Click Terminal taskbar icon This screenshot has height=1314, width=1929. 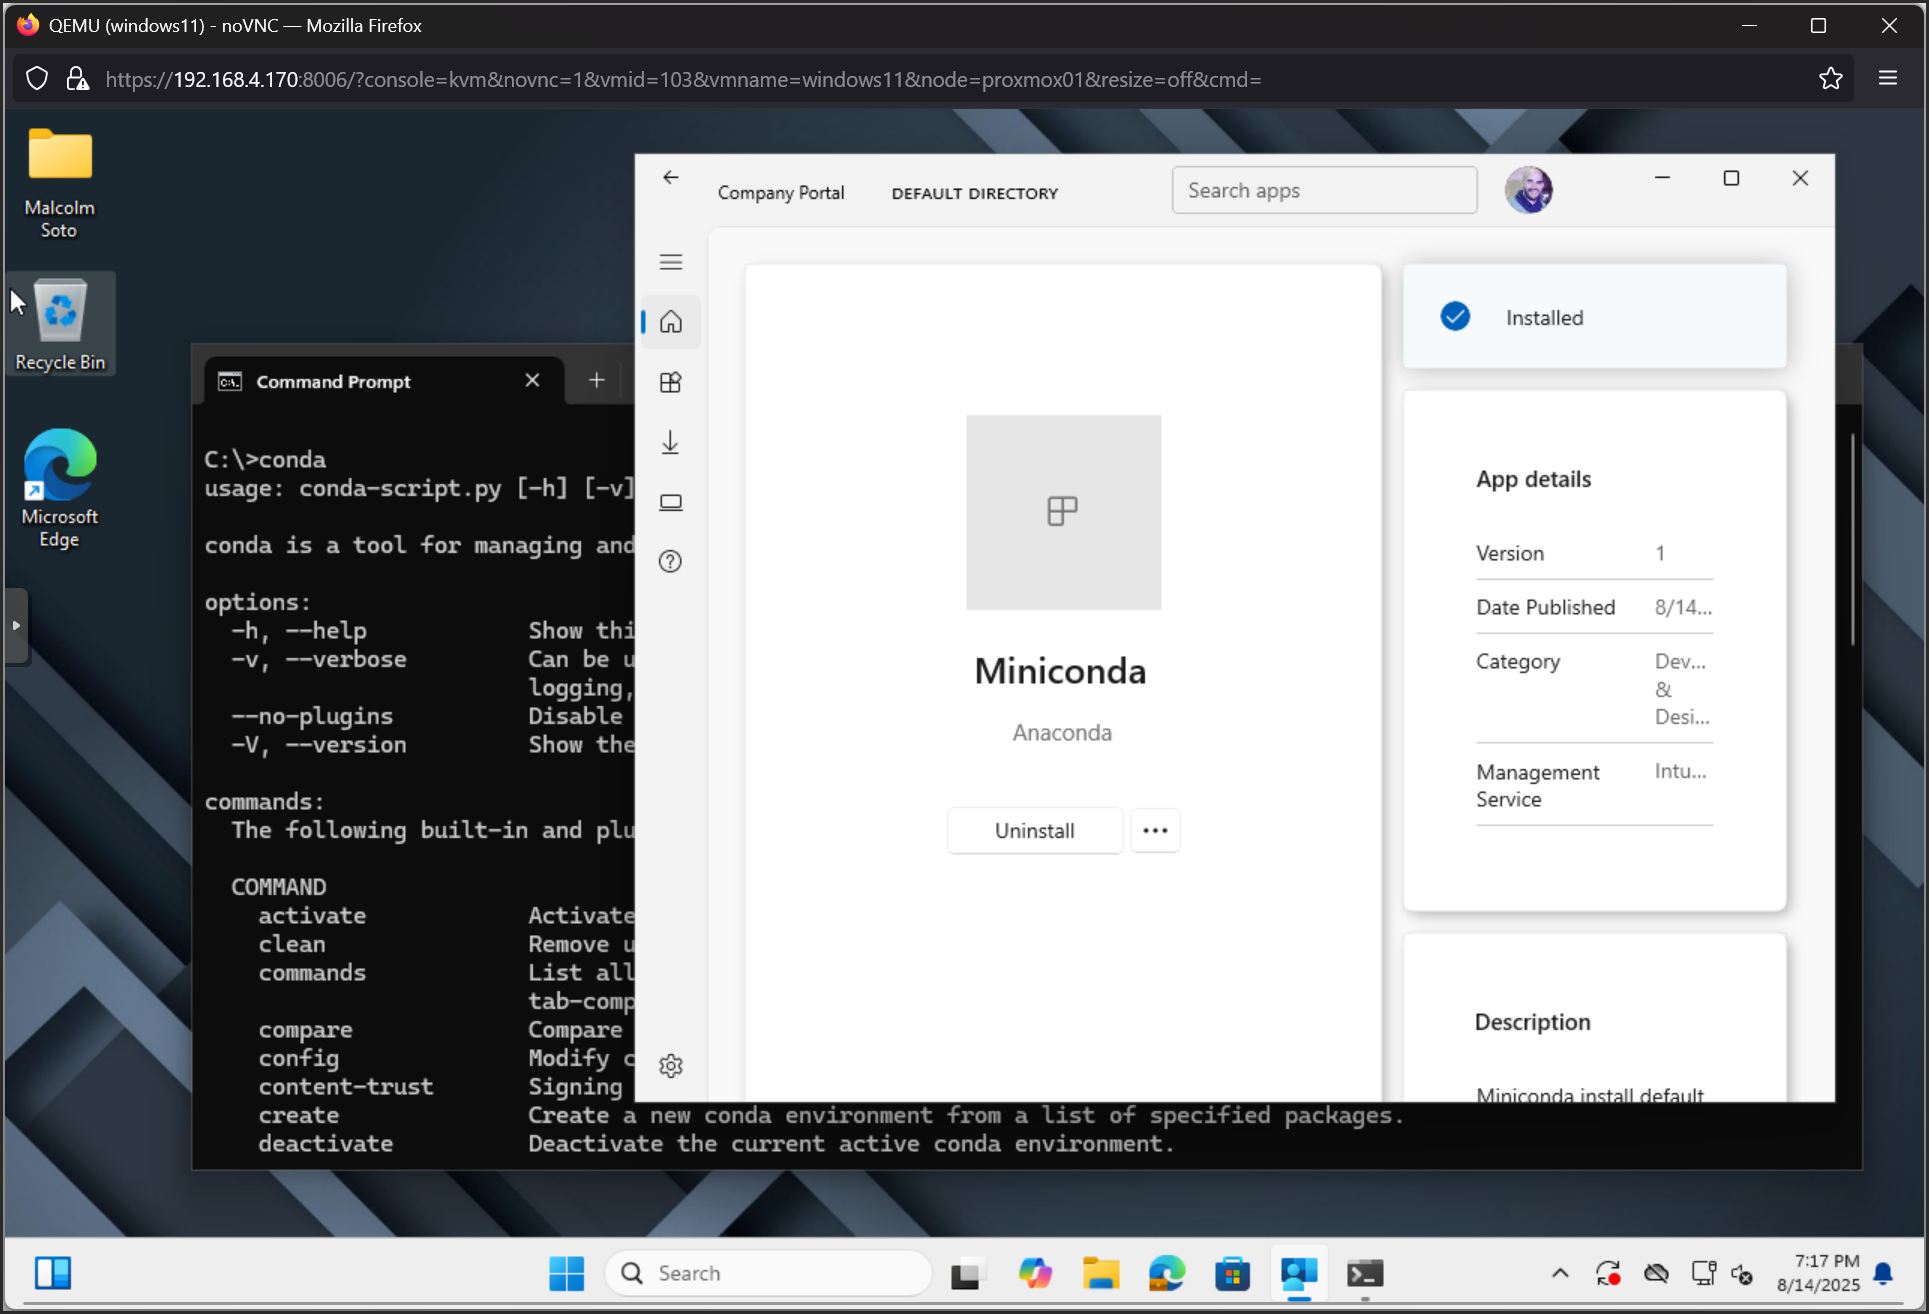pos(1365,1273)
